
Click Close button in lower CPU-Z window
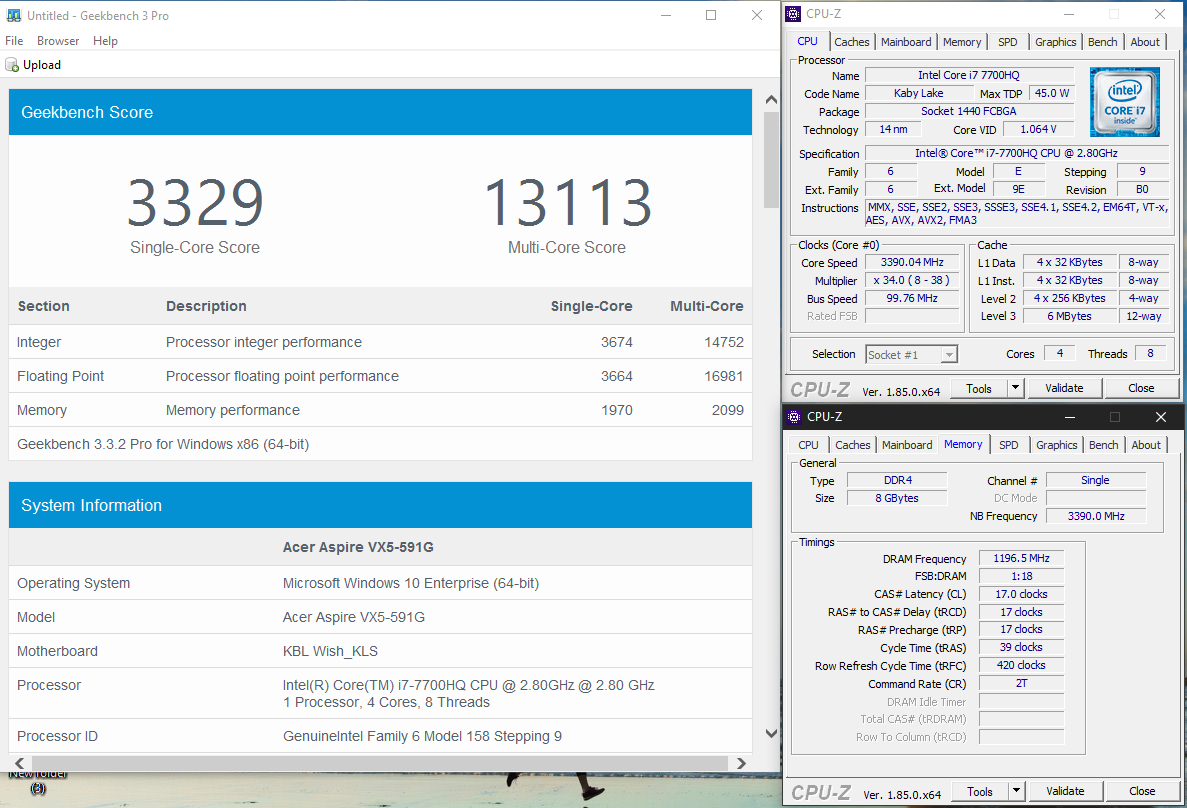point(1142,791)
